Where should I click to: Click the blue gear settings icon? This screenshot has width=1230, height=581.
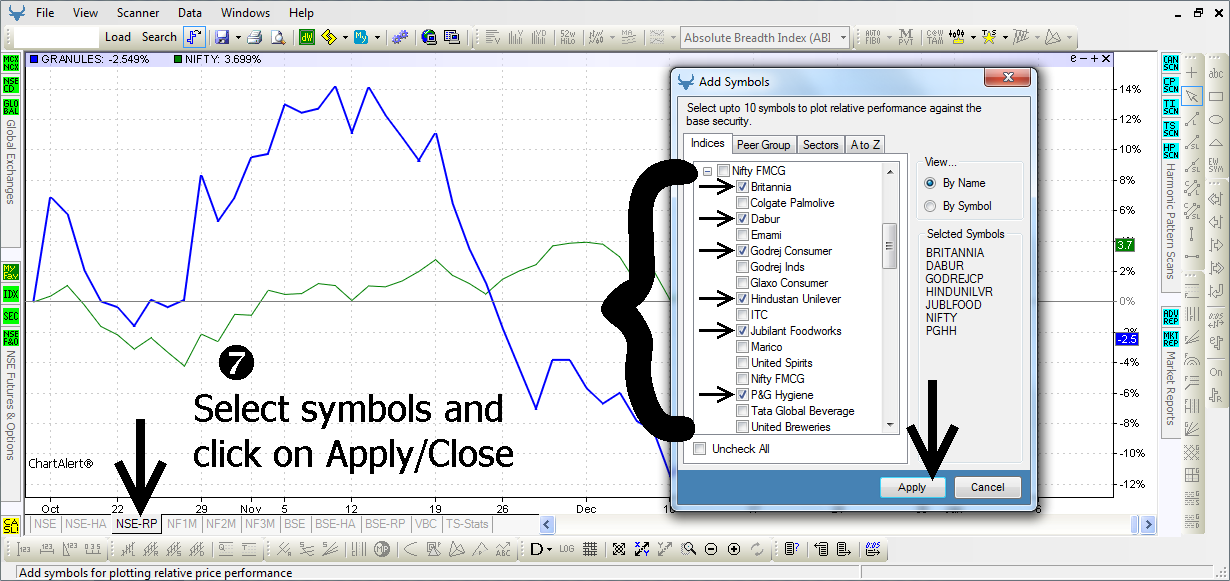coord(399,37)
